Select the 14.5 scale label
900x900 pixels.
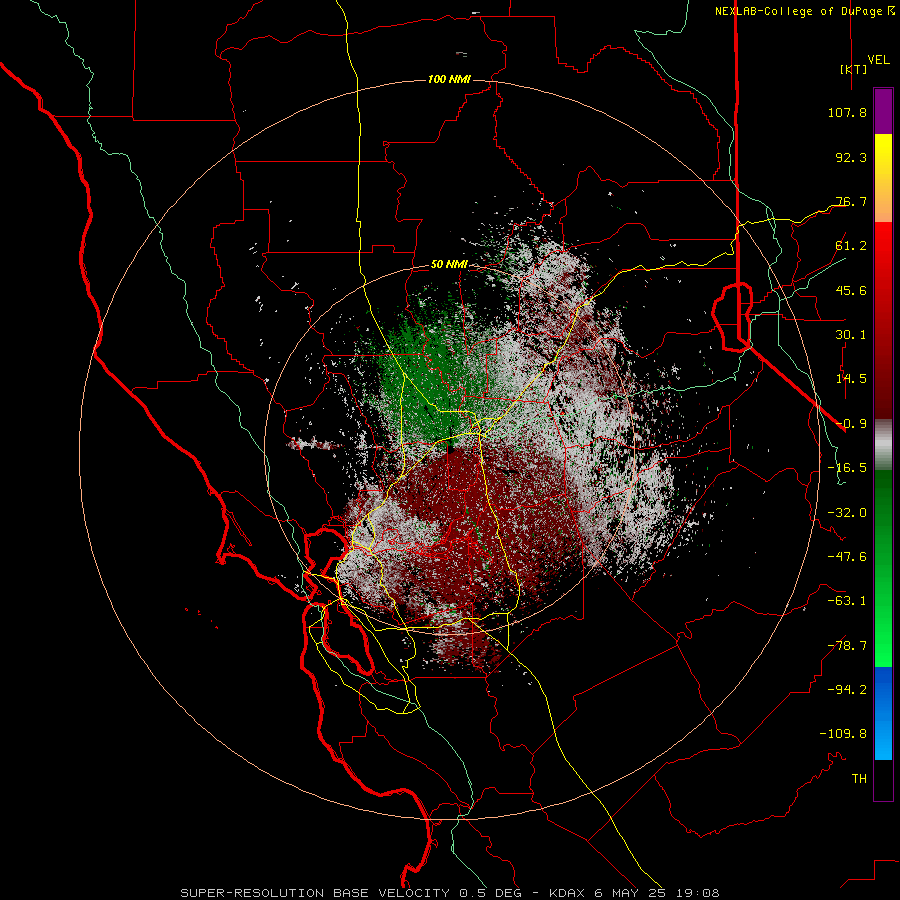click(x=851, y=379)
